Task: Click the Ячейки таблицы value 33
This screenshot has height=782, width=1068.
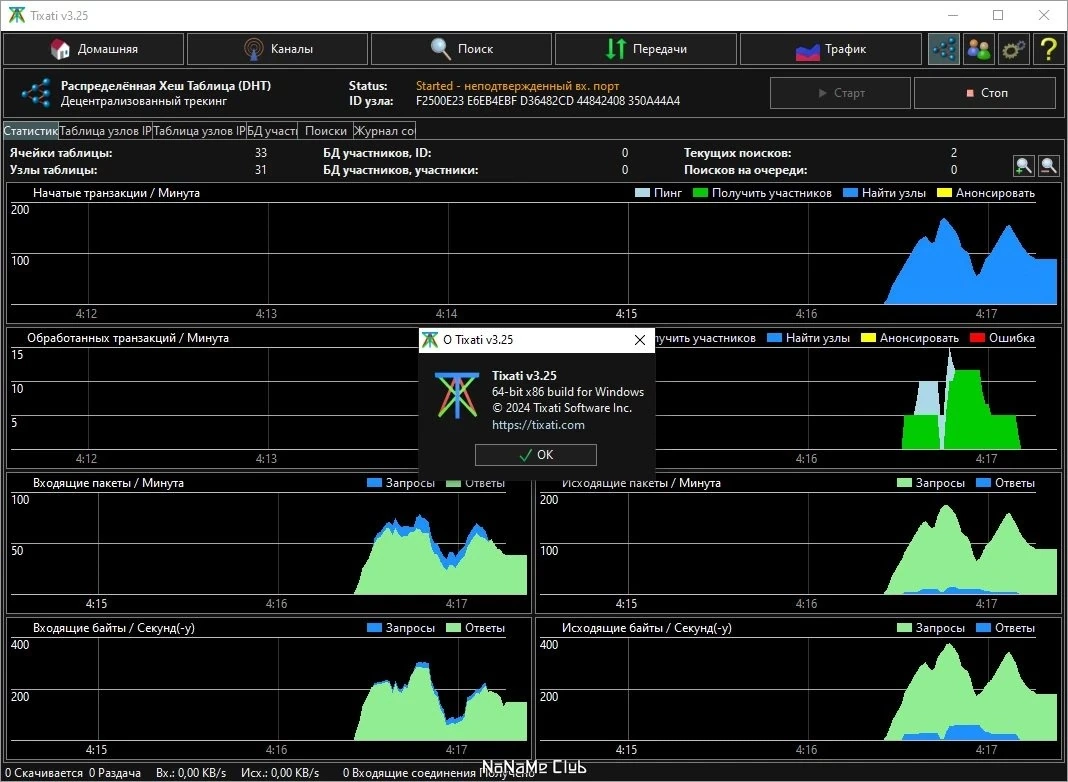Action: pyautogui.click(x=261, y=153)
